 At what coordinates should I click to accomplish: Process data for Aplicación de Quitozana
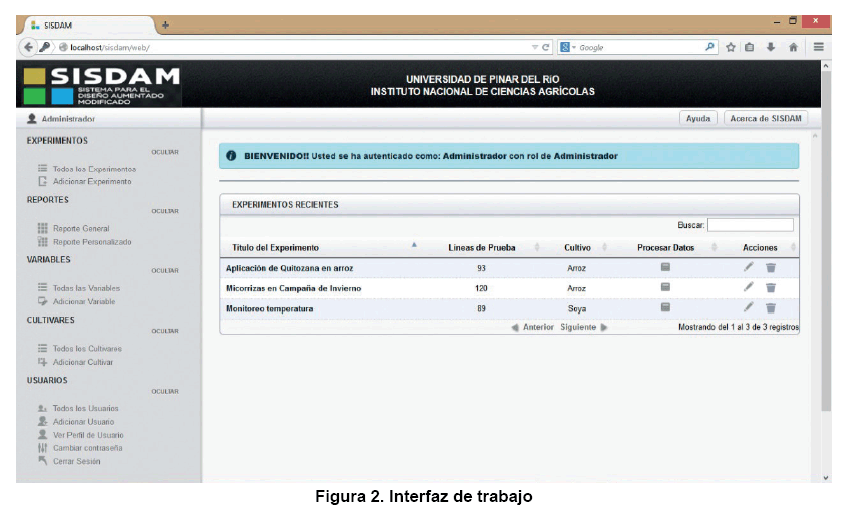665,267
